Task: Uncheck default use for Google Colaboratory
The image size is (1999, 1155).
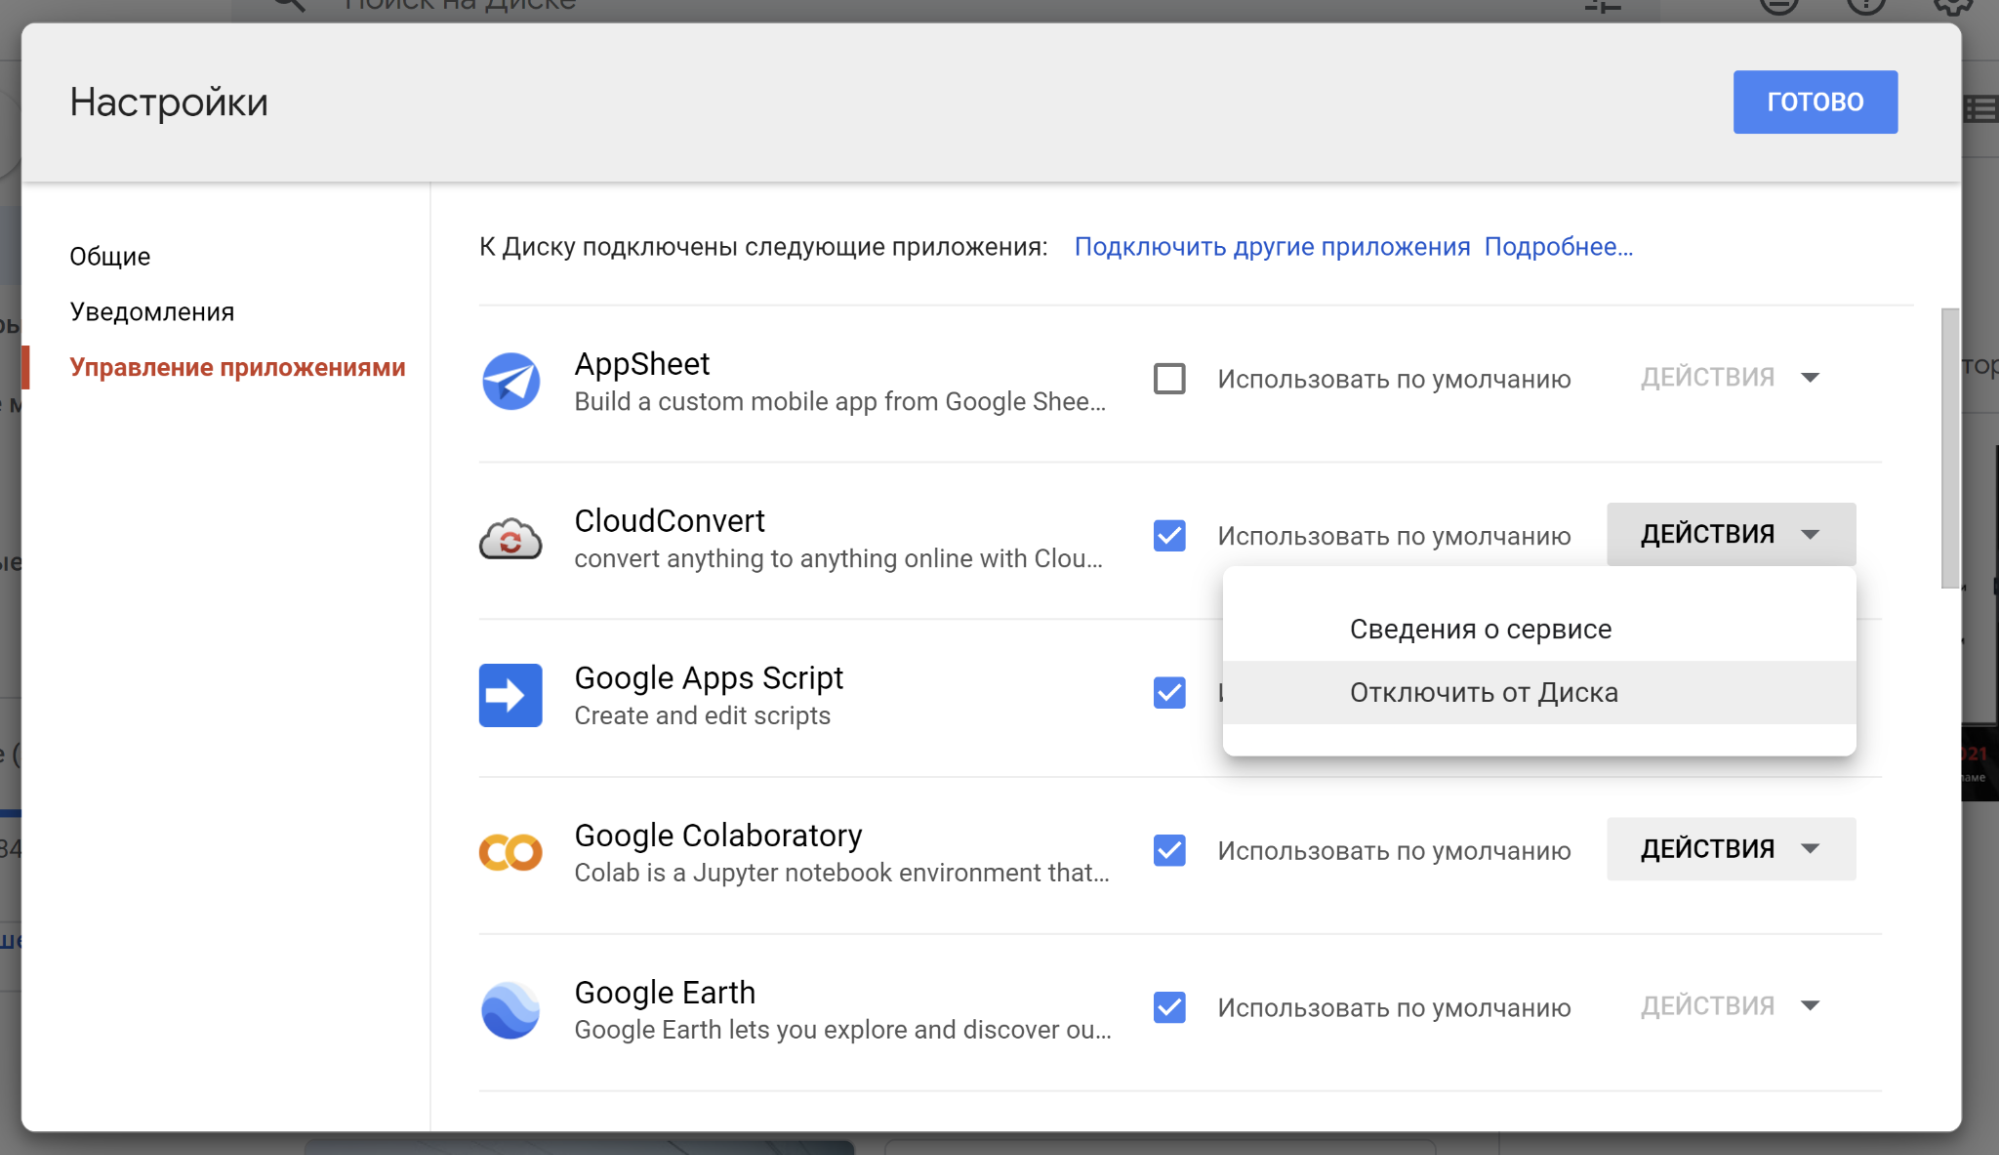Action: pyautogui.click(x=1169, y=850)
